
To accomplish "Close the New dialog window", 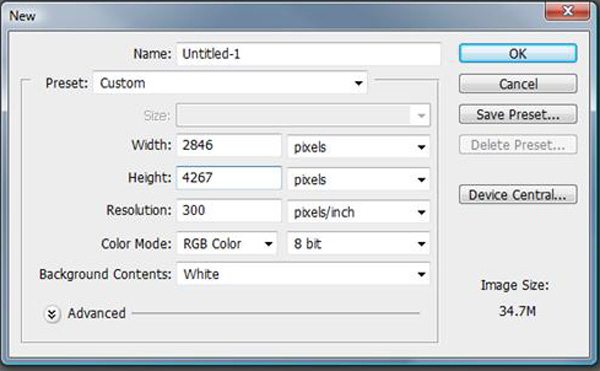I will pyautogui.click(x=567, y=10).
